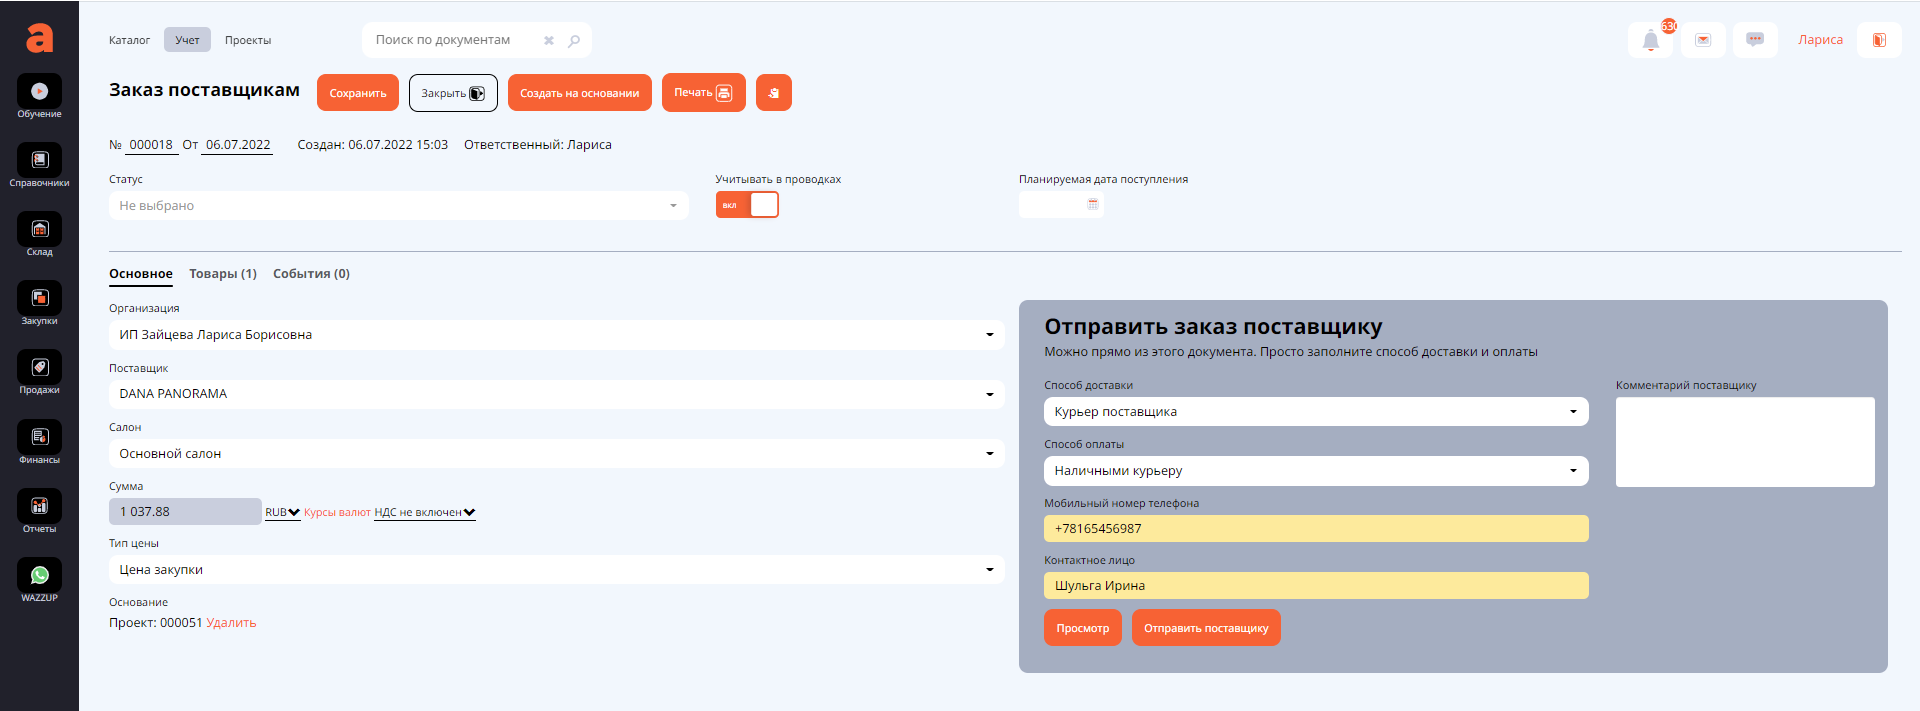The width and height of the screenshot is (1920, 711).
Task: Launch the WAZZUP integration icon
Action: coord(39,576)
